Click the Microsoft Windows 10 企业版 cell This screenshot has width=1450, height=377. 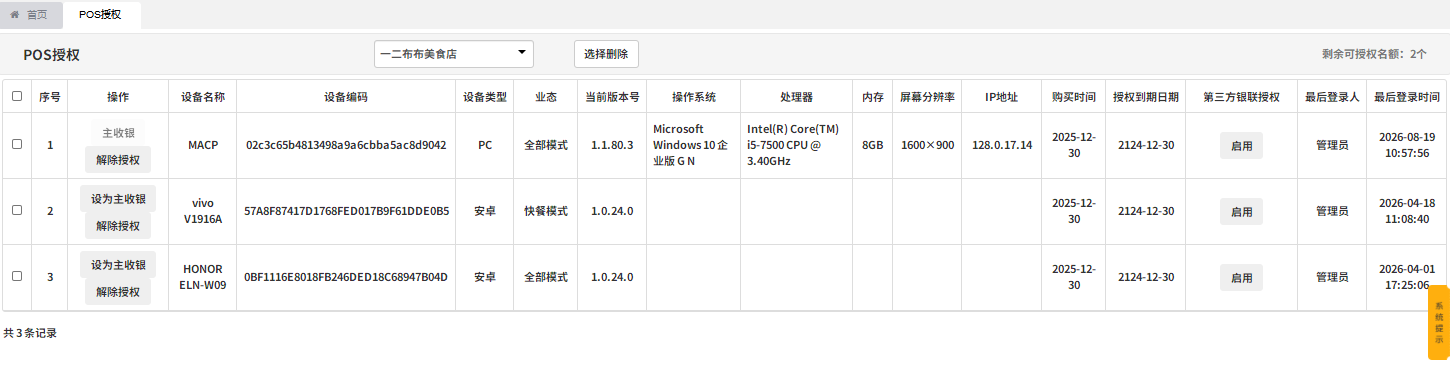coord(693,145)
